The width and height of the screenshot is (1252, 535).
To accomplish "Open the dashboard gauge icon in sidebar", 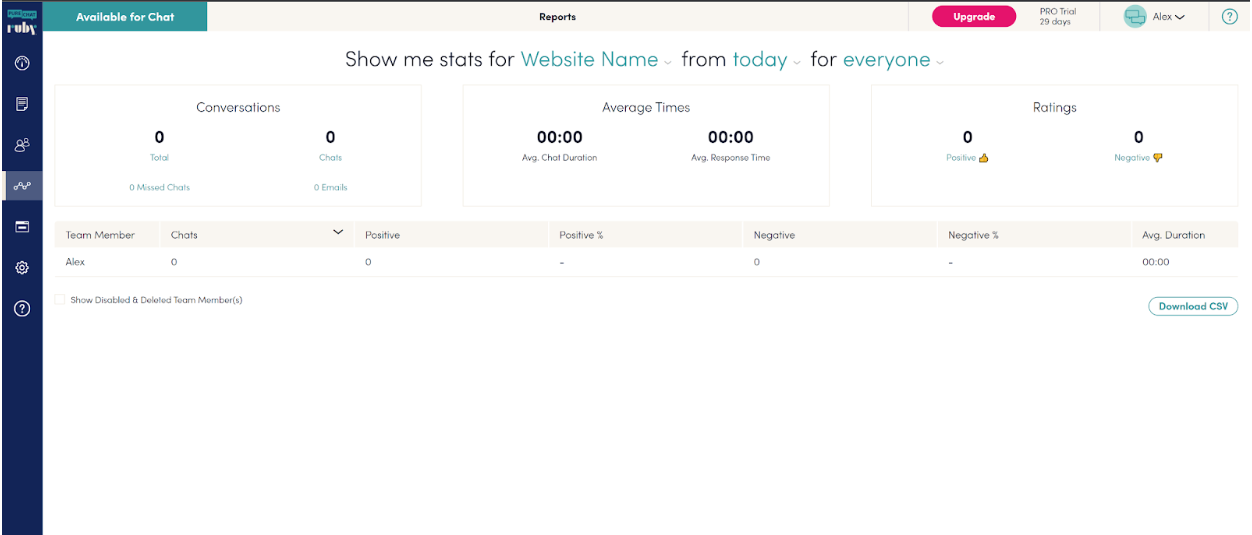I will coord(22,64).
